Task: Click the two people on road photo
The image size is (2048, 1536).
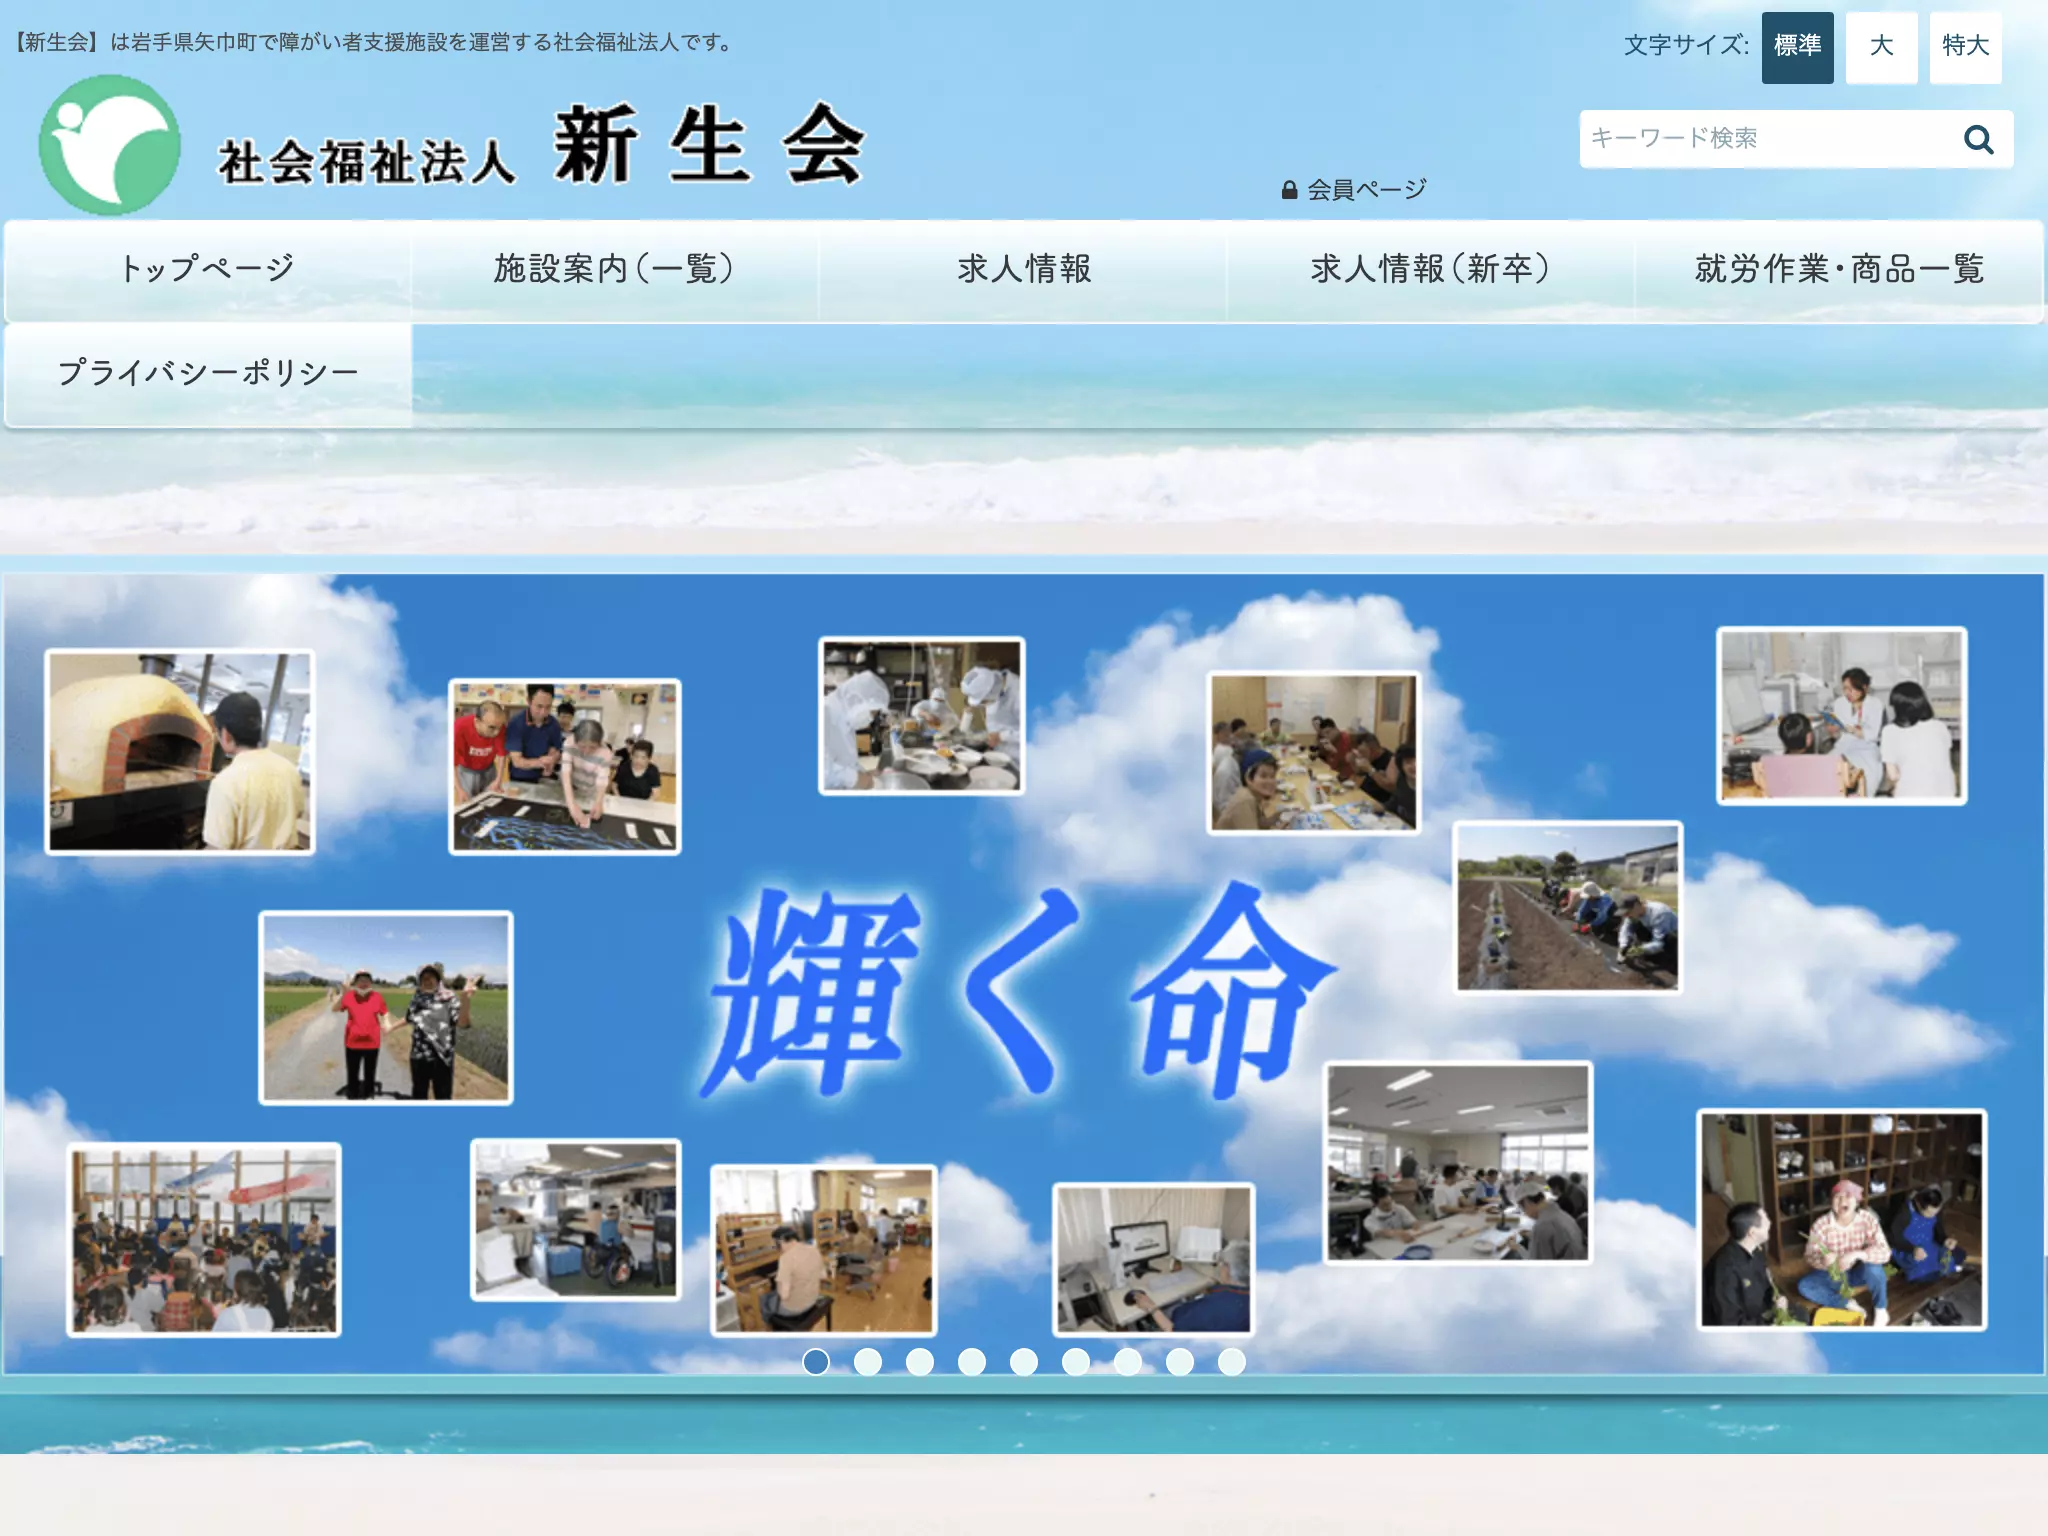Action: (386, 1008)
